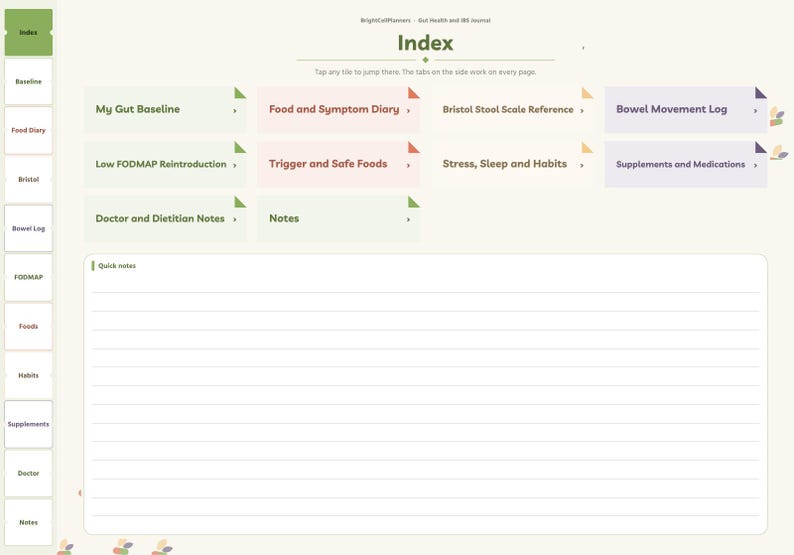Click the small chevron right of the Index title

tap(583, 48)
